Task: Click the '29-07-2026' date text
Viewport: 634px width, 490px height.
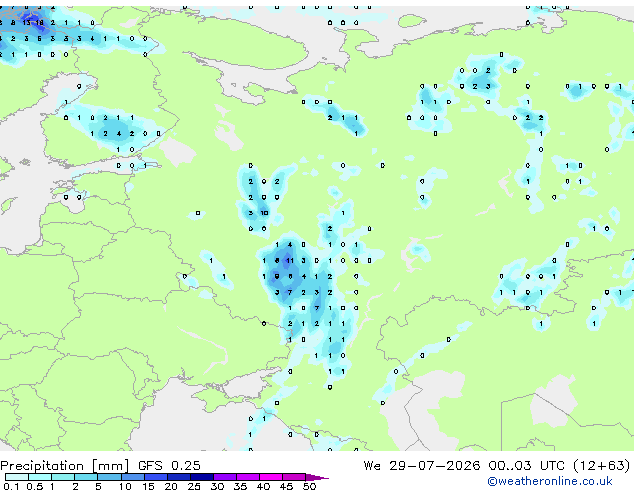Action: pyautogui.click(x=435, y=466)
